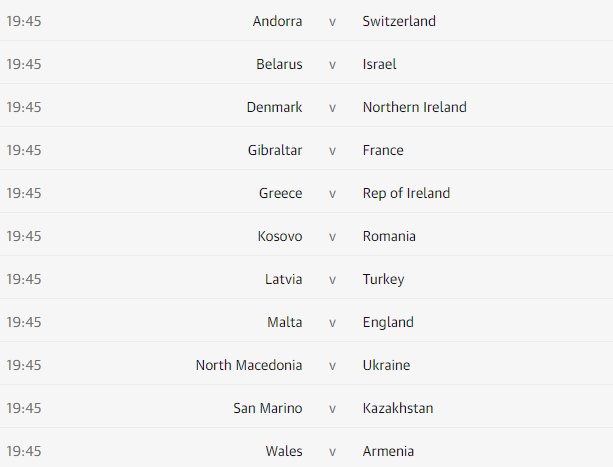Select North Macedonia team name

(249, 365)
